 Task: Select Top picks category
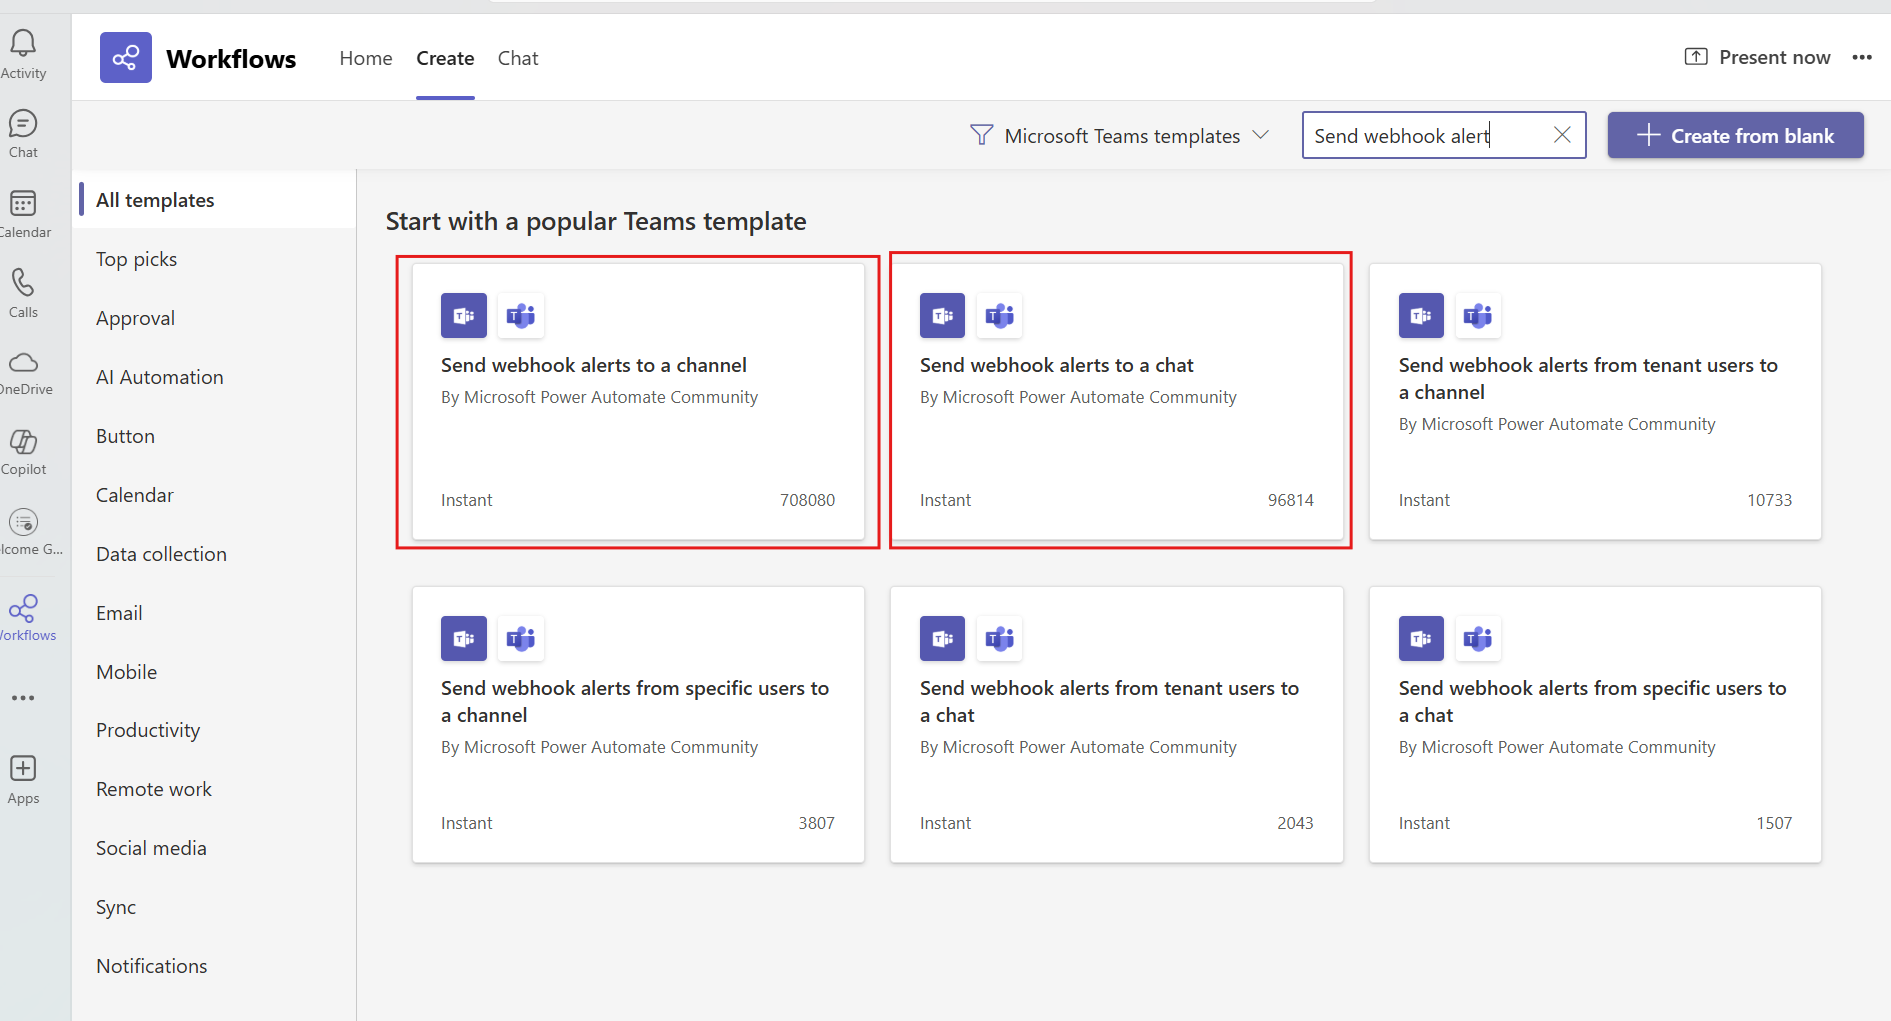216,259
